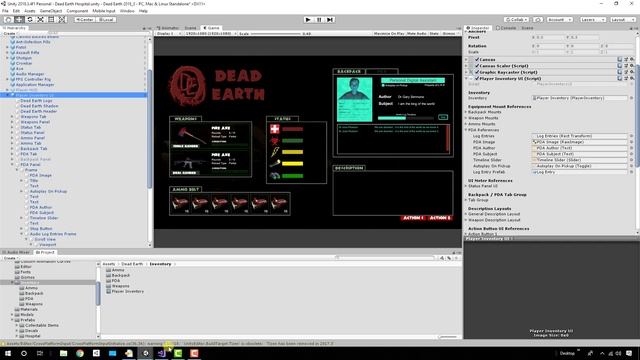Open the Display dropdown in Game view

coord(168,33)
